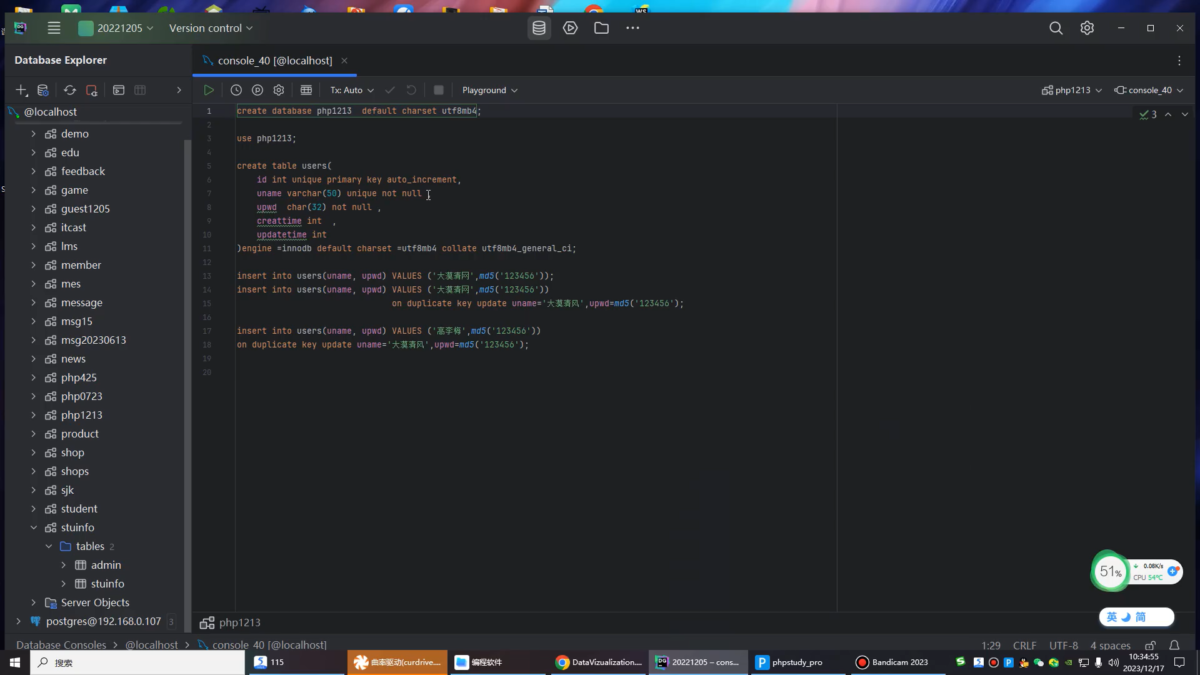Close the console_40 editor tab
Screen dimensions: 1200x675
click(x=345, y=61)
